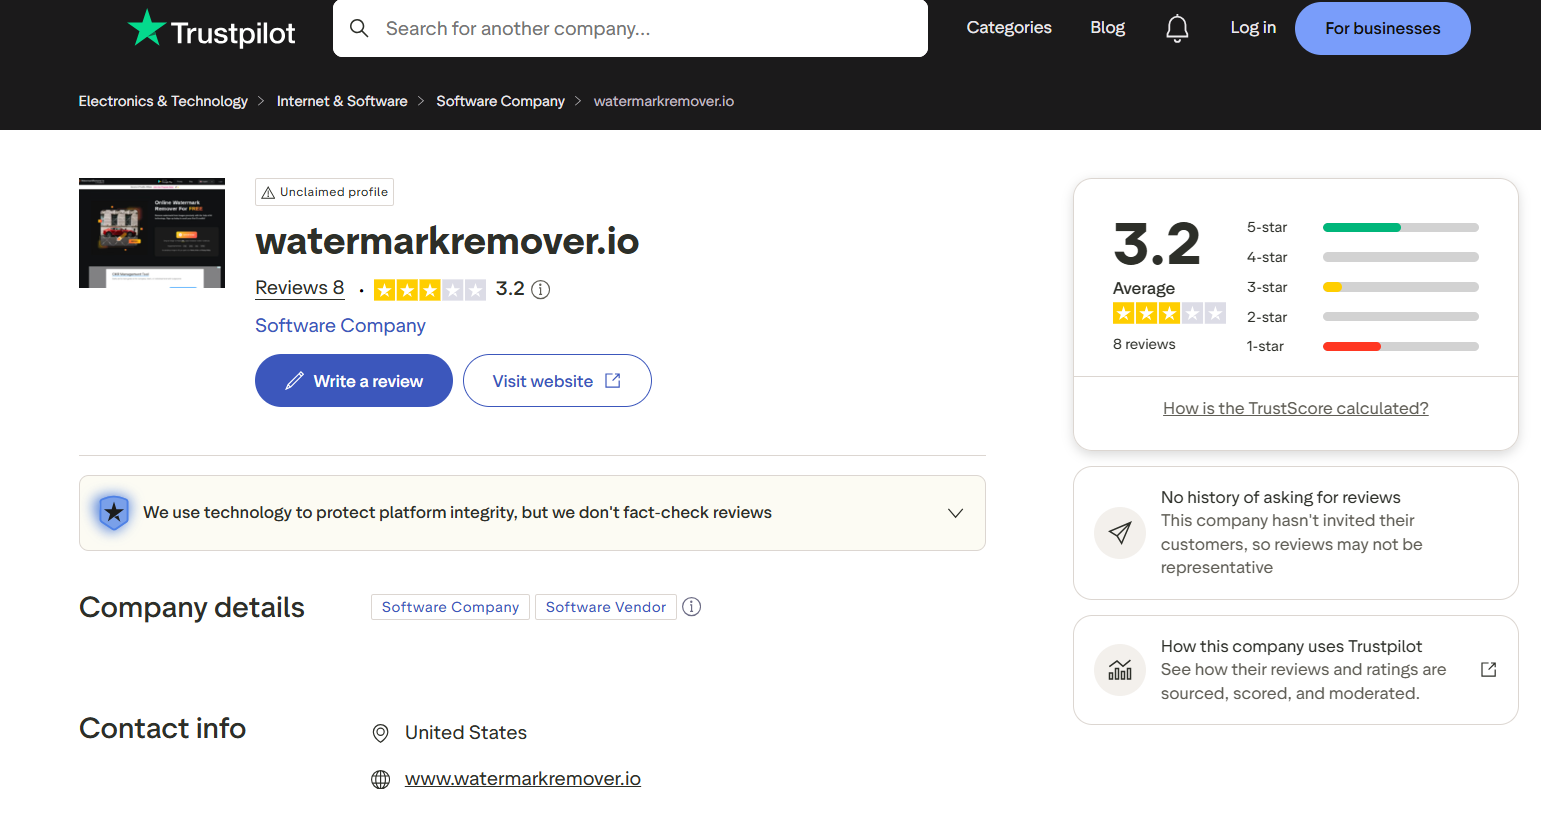Click the location pin icon

(x=381, y=733)
